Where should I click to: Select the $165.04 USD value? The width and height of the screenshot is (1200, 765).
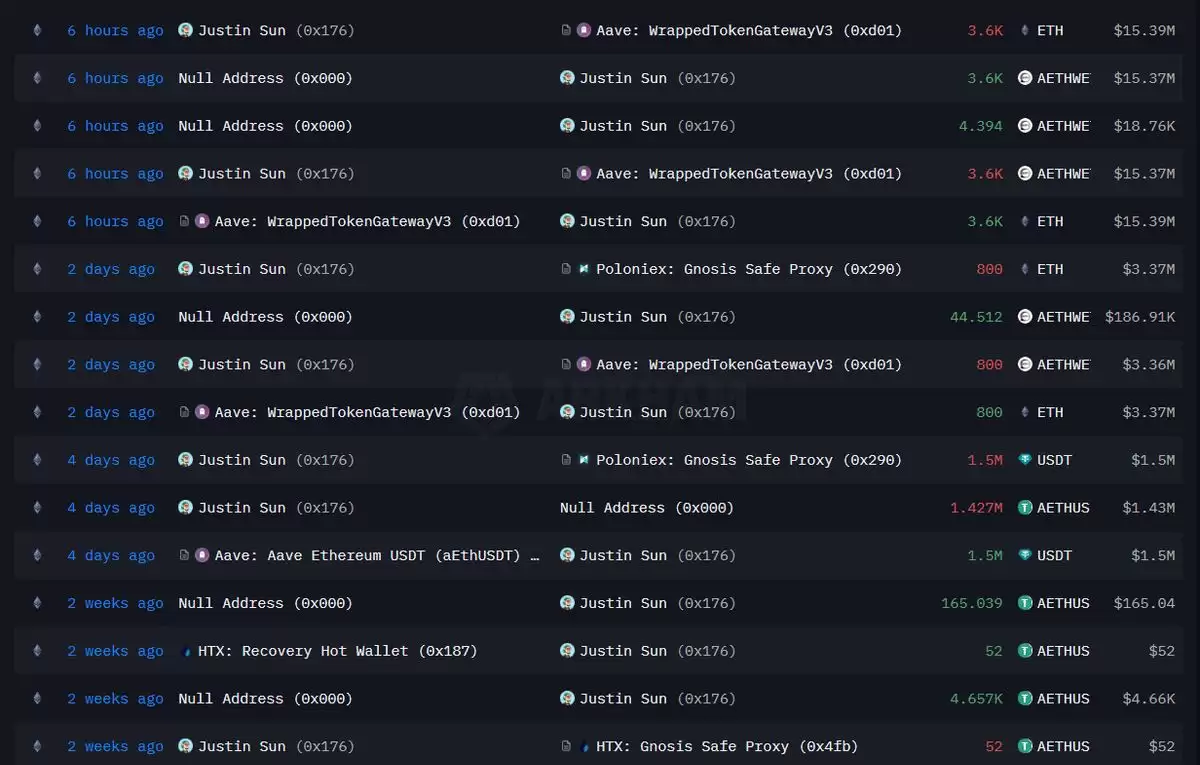pos(1144,603)
